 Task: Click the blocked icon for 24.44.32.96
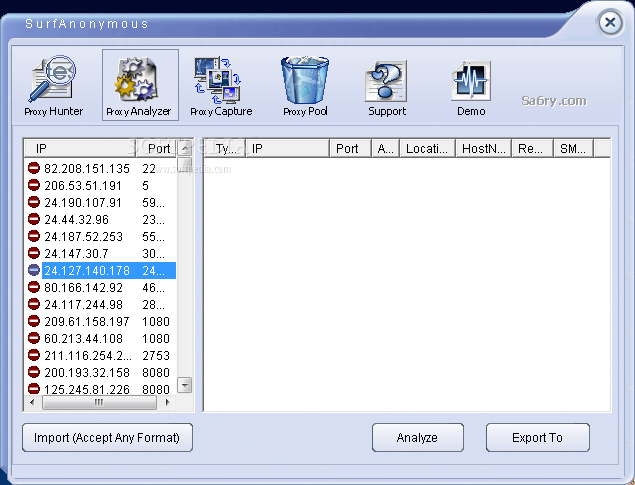click(x=34, y=219)
